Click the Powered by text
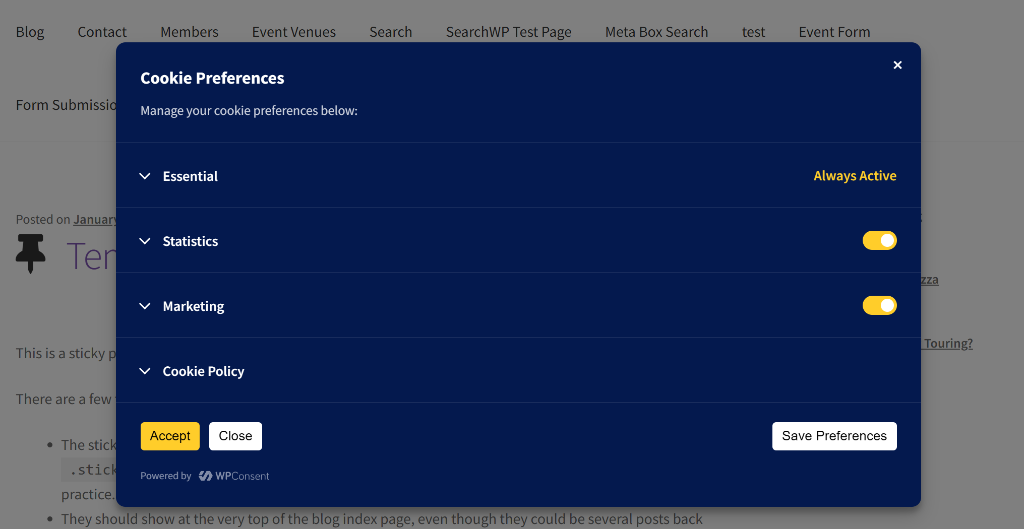The height and width of the screenshot is (529, 1024). point(166,476)
